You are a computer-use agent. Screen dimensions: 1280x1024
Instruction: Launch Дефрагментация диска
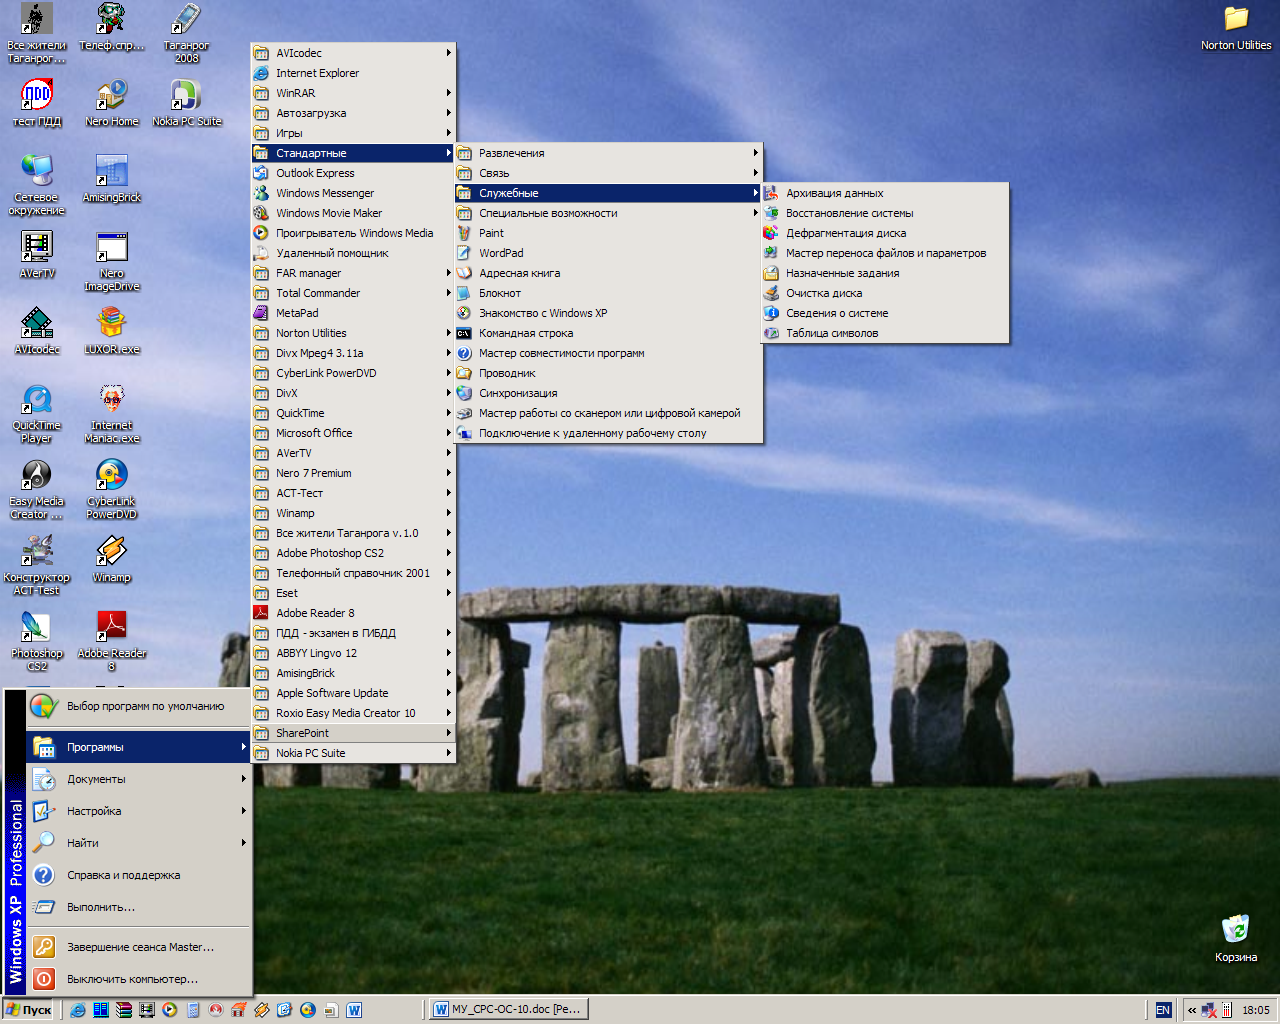(x=885, y=233)
